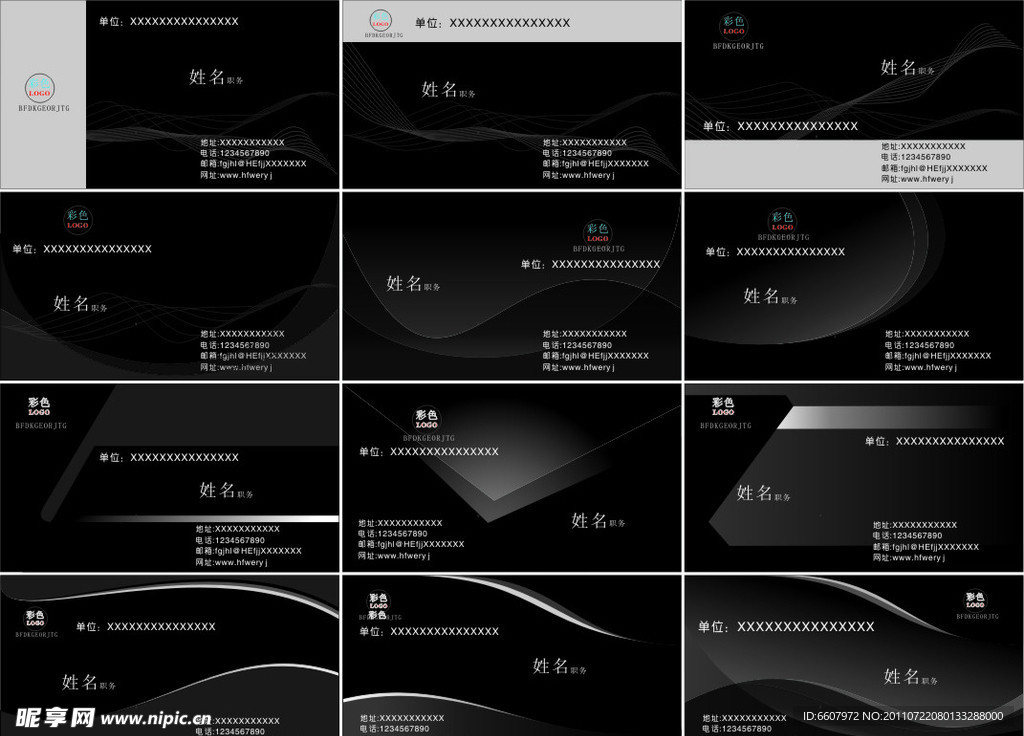Image resolution: width=1024 pixels, height=736 pixels.
Task: Select the business card with gray bottom contact band
Action: click(854, 94)
